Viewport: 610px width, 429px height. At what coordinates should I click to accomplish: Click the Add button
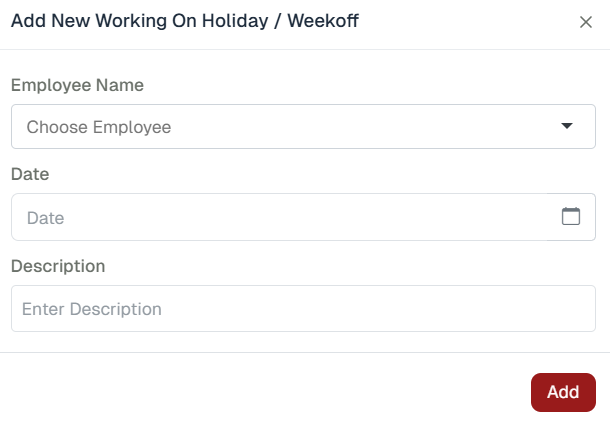tap(563, 392)
